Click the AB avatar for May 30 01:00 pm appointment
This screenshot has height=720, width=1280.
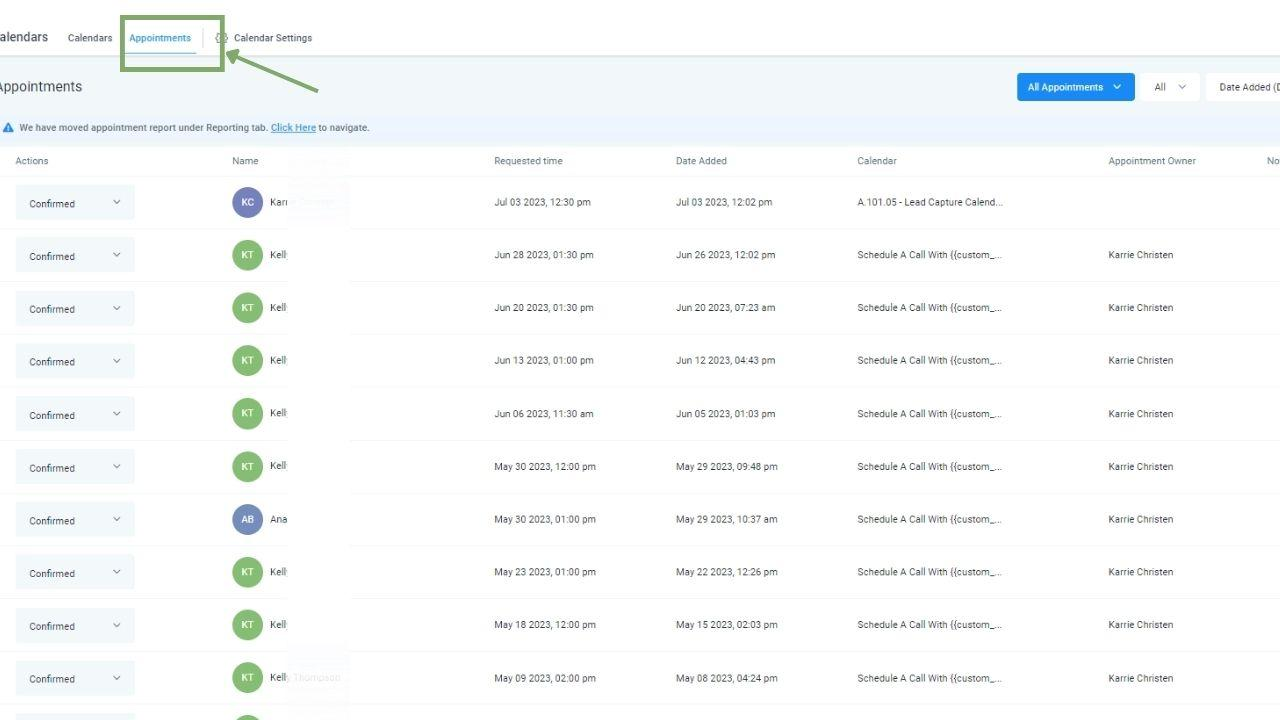248,520
